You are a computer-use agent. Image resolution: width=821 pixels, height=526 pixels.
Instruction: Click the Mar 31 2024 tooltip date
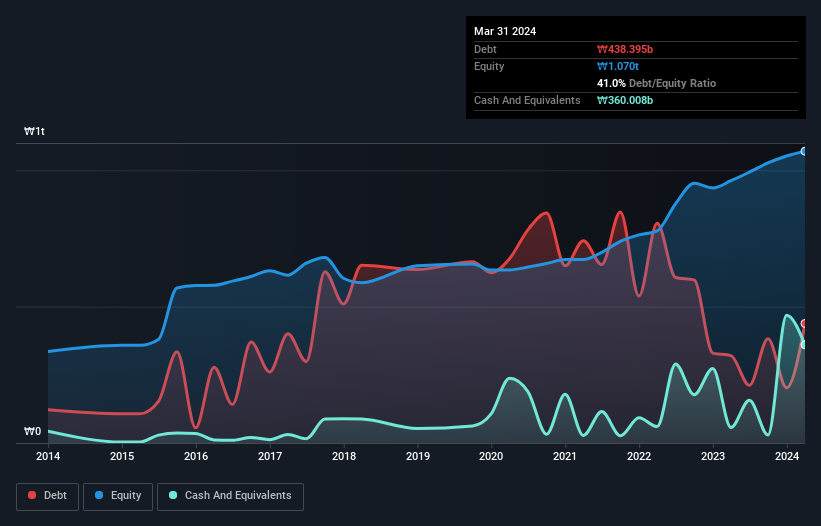[x=505, y=31]
